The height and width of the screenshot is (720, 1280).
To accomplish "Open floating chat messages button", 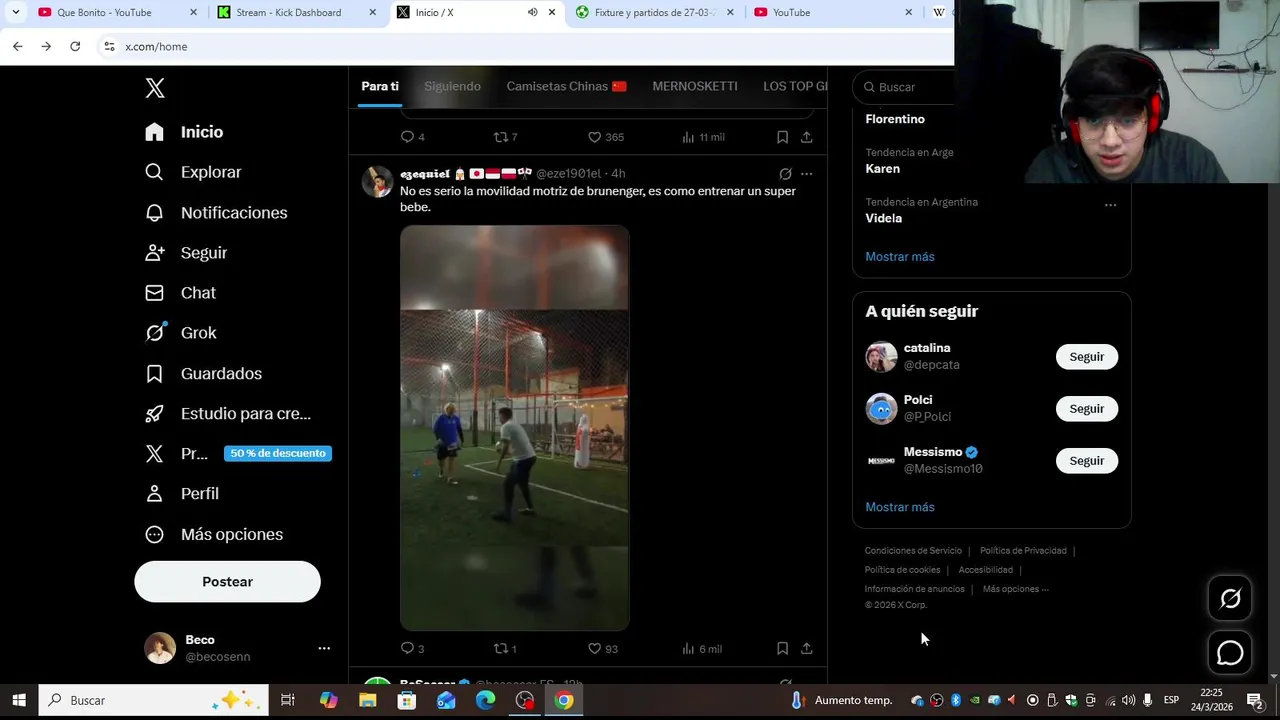I will click(1230, 653).
